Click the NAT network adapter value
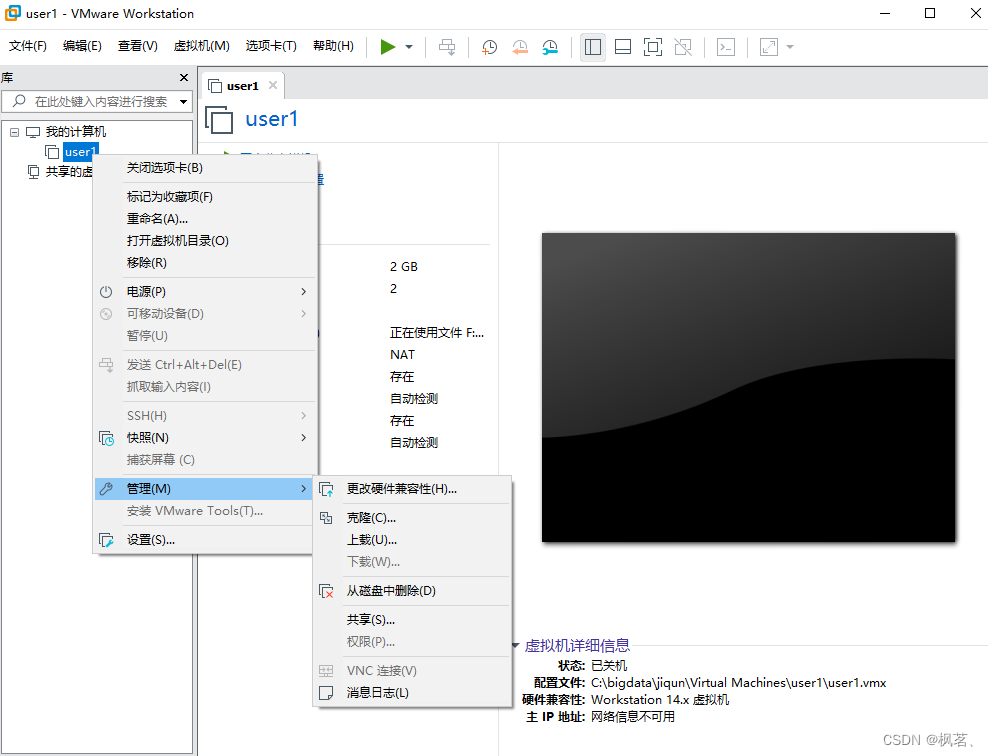 coord(403,355)
